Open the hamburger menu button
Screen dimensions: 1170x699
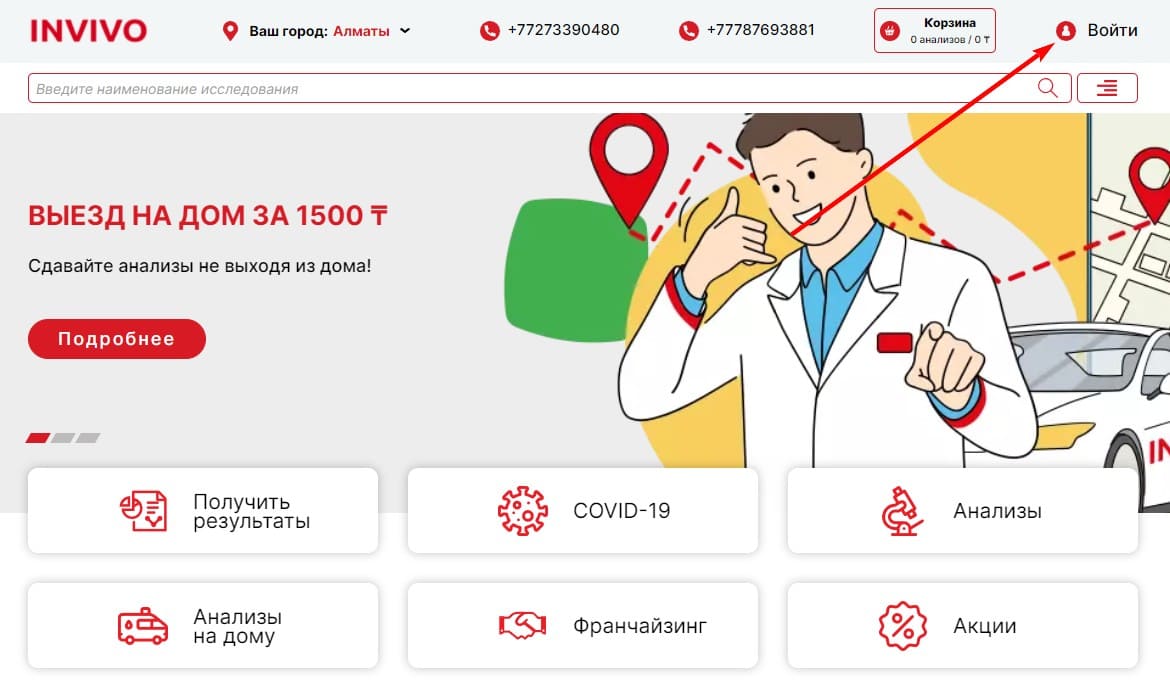(1107, 88)
